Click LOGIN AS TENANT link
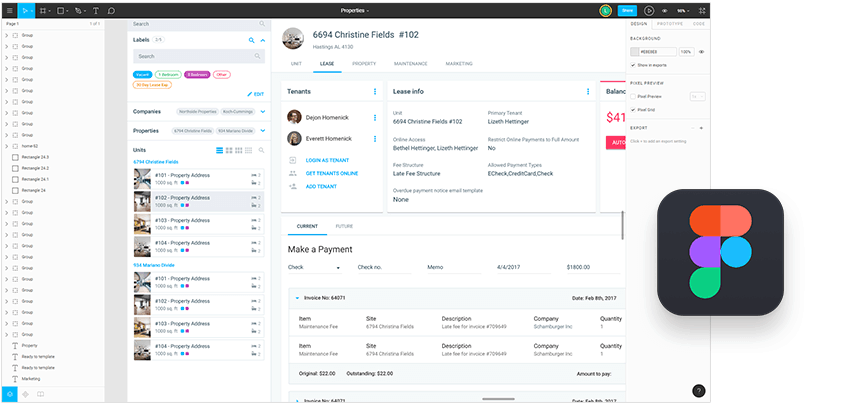This screenshot has width=848, height=403. coord(327,161)
